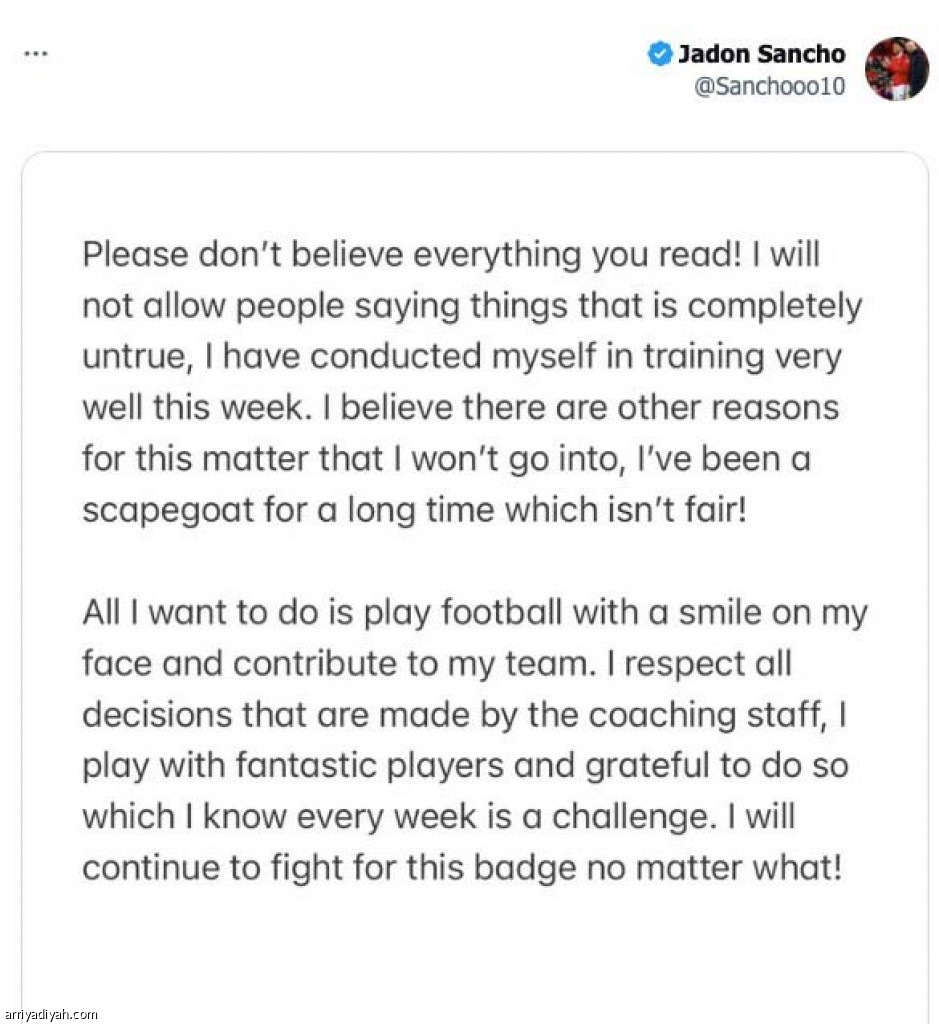939x1024 pixels.
Task: Click the line starting "untrue, I have conducted"
Action: tap(462, 357)
